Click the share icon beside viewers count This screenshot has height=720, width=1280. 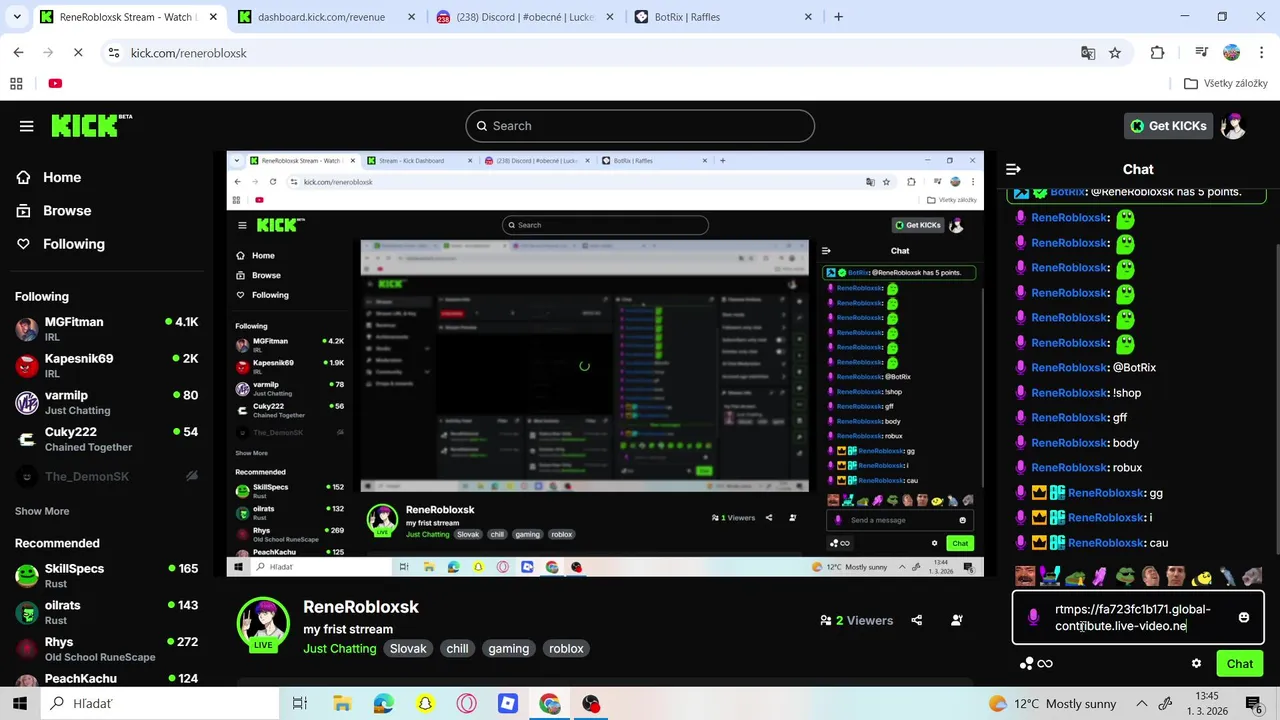point(917,620)
